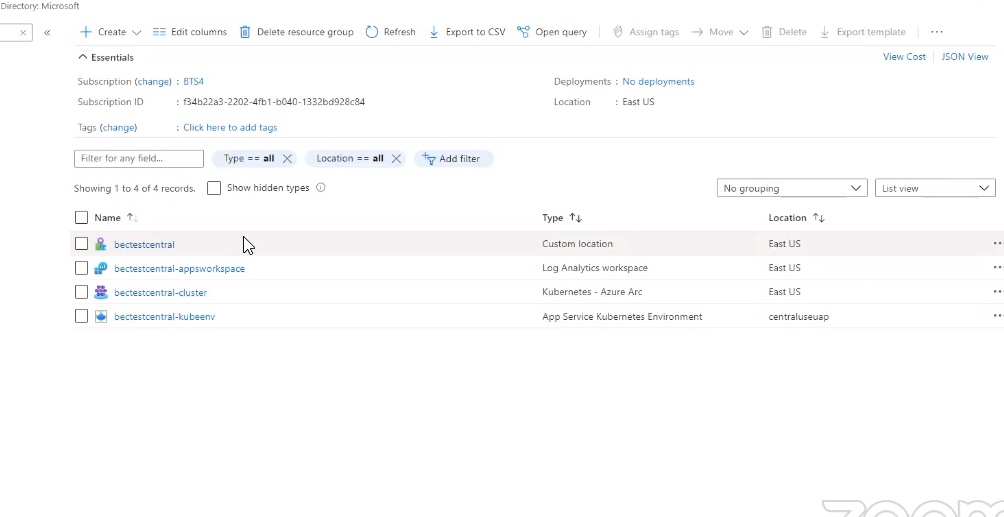The width and height of the screenshot is (1004, 517).
Task: Open the bectestcentral-cluster resource
Action: click(160, 293)
